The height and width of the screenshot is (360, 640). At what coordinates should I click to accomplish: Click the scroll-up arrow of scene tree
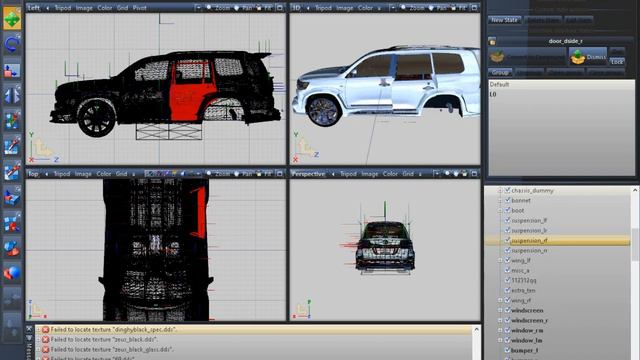point(635,190)
